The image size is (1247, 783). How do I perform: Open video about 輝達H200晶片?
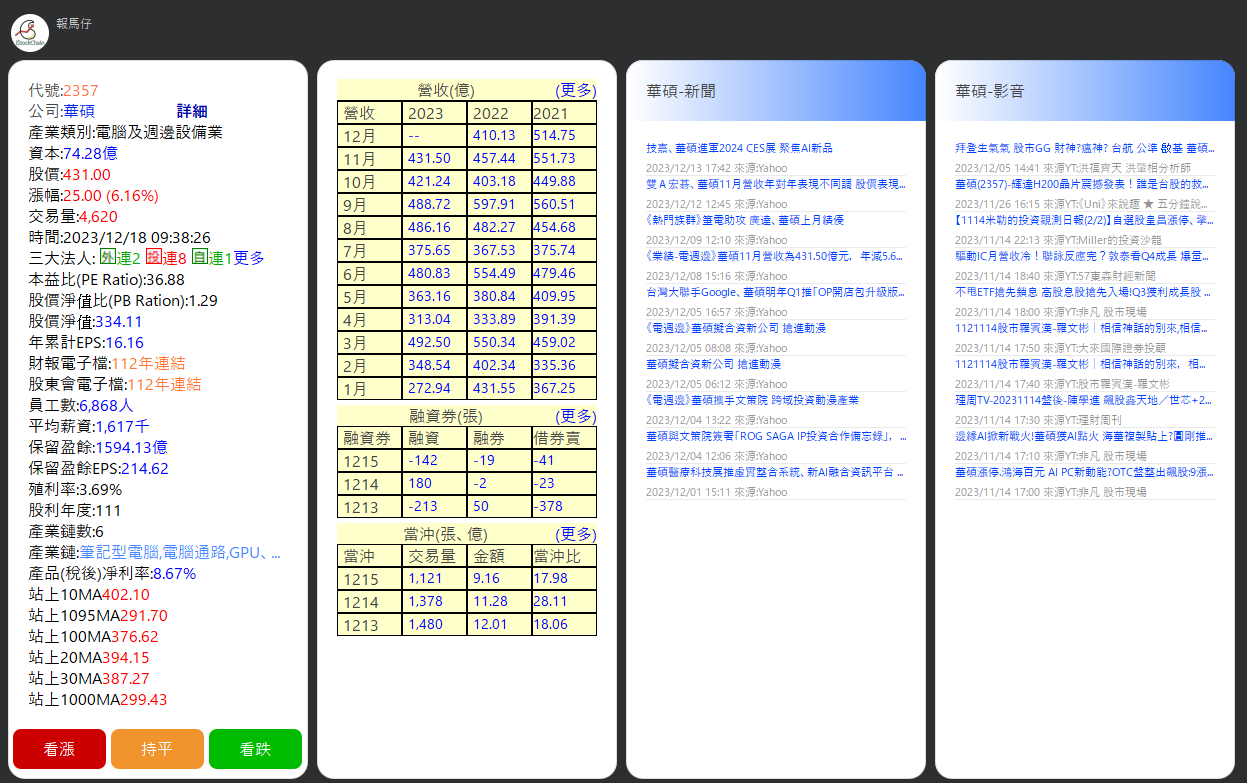[1084, 184]
